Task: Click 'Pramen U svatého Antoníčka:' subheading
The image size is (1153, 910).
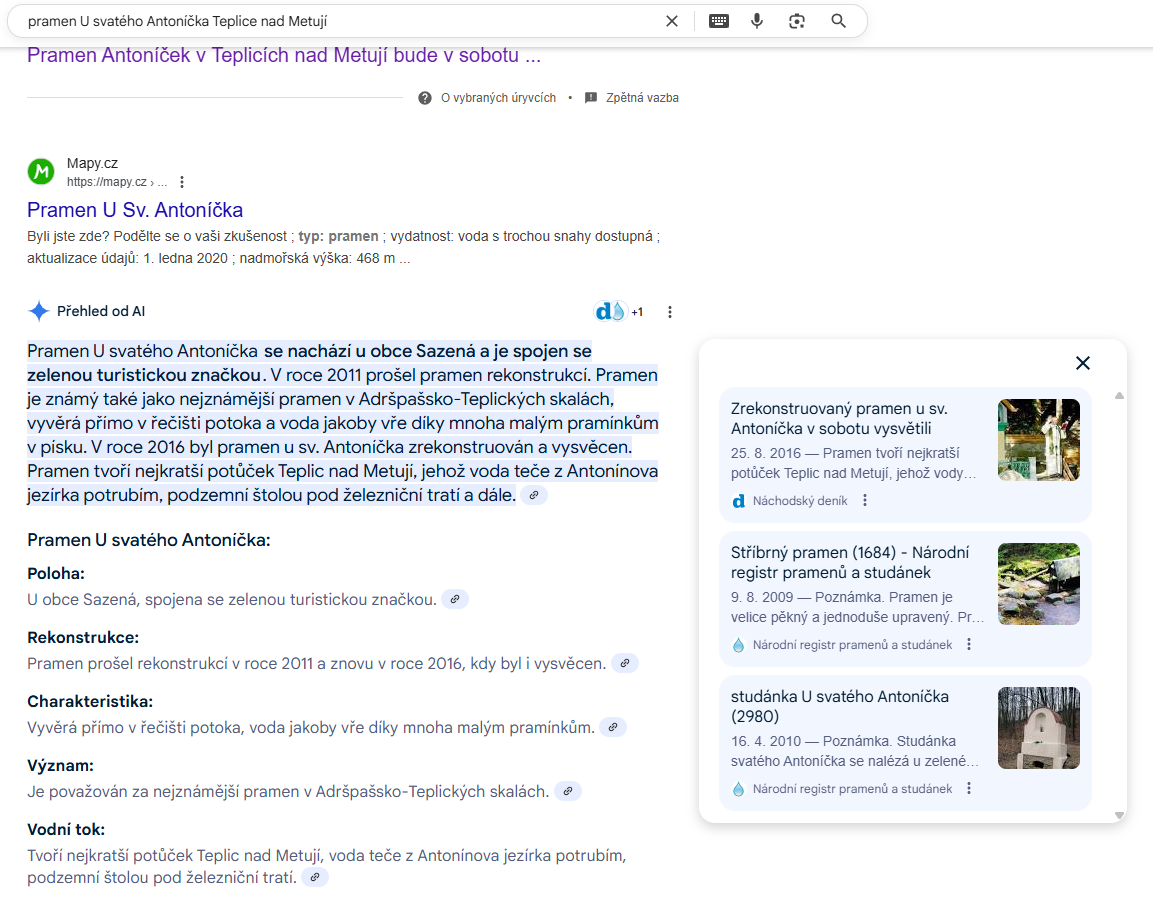Action: 149,540
